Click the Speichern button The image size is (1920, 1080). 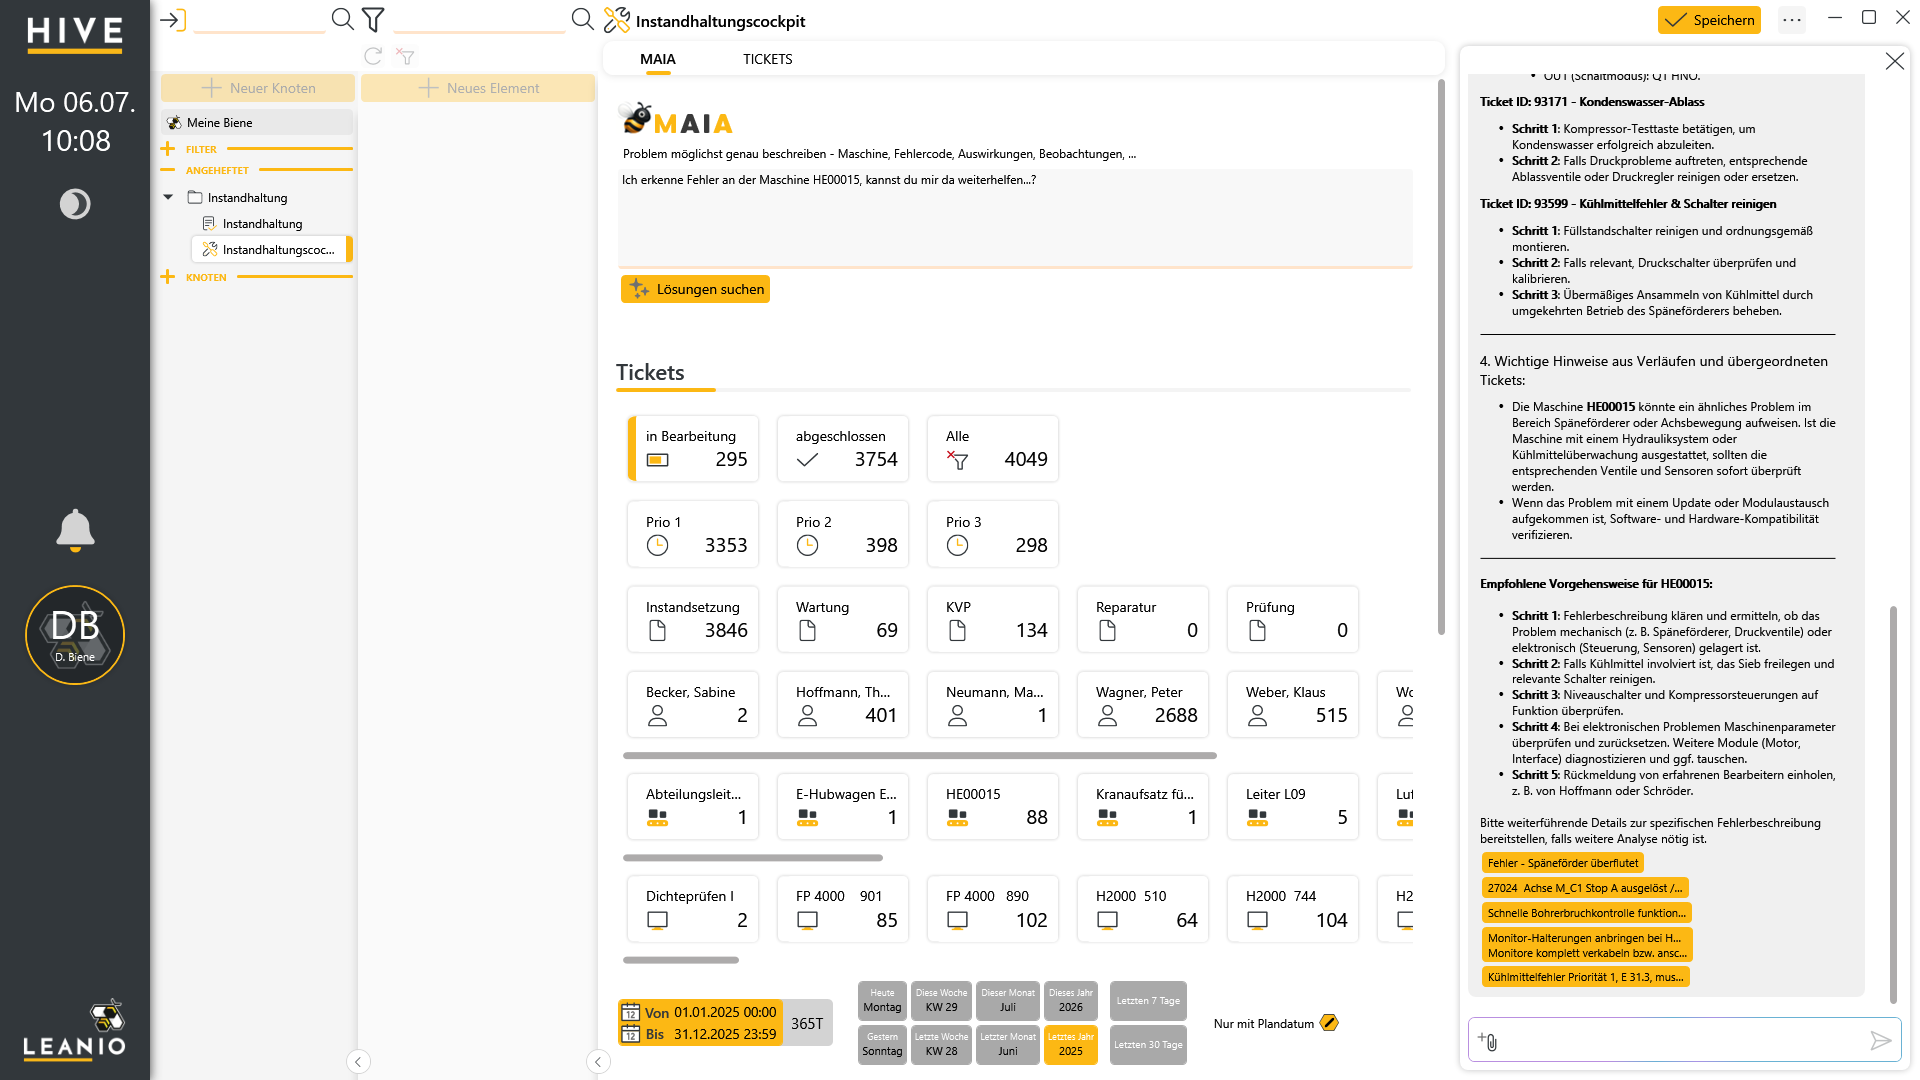(x=1709, y=20)
